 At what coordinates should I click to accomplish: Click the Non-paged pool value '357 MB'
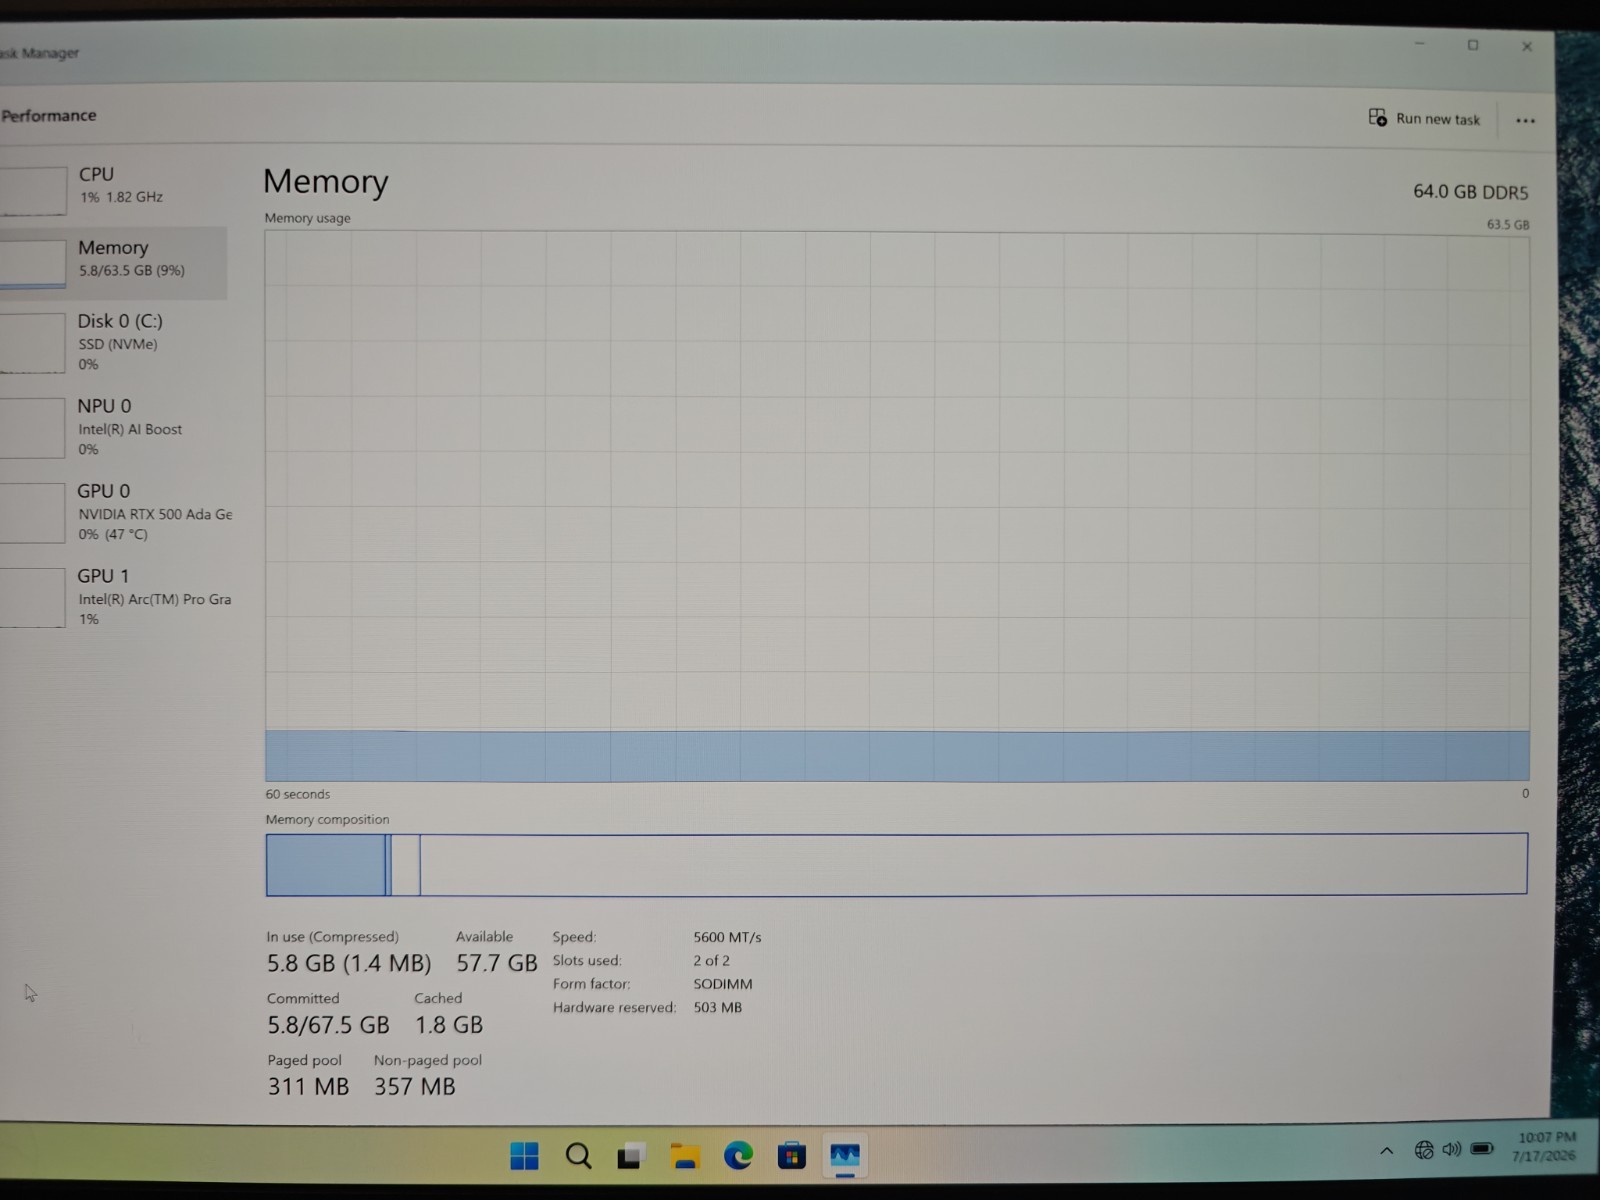point(415,1087)
